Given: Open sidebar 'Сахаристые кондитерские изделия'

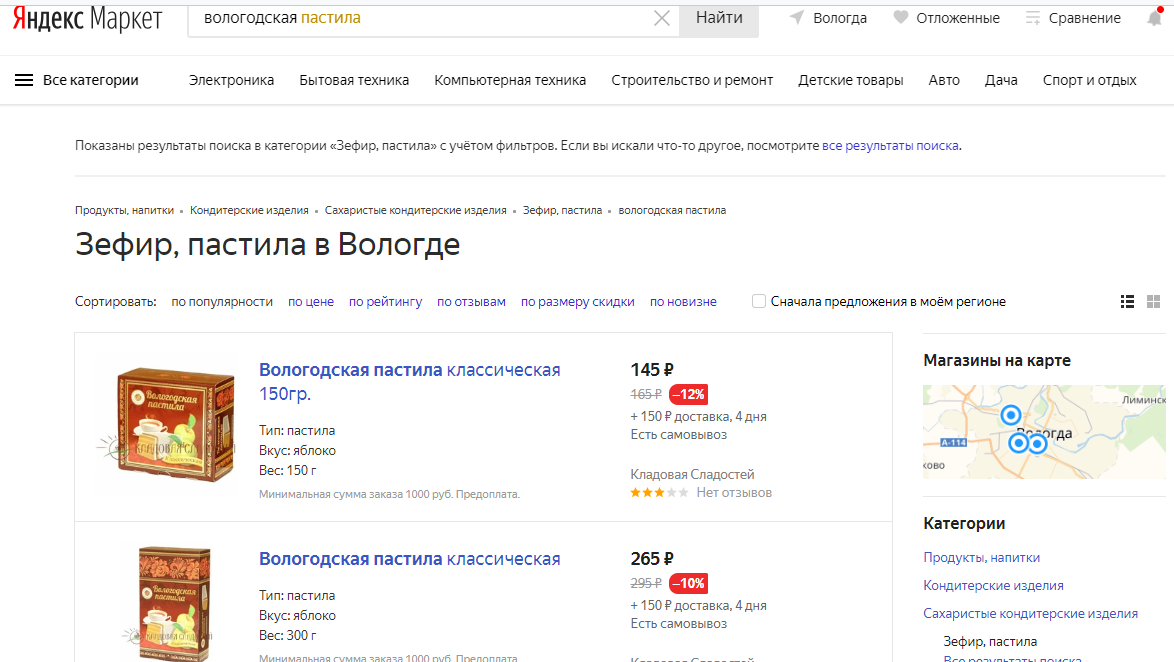Looking at the screenshot, I should [1030, 613].
